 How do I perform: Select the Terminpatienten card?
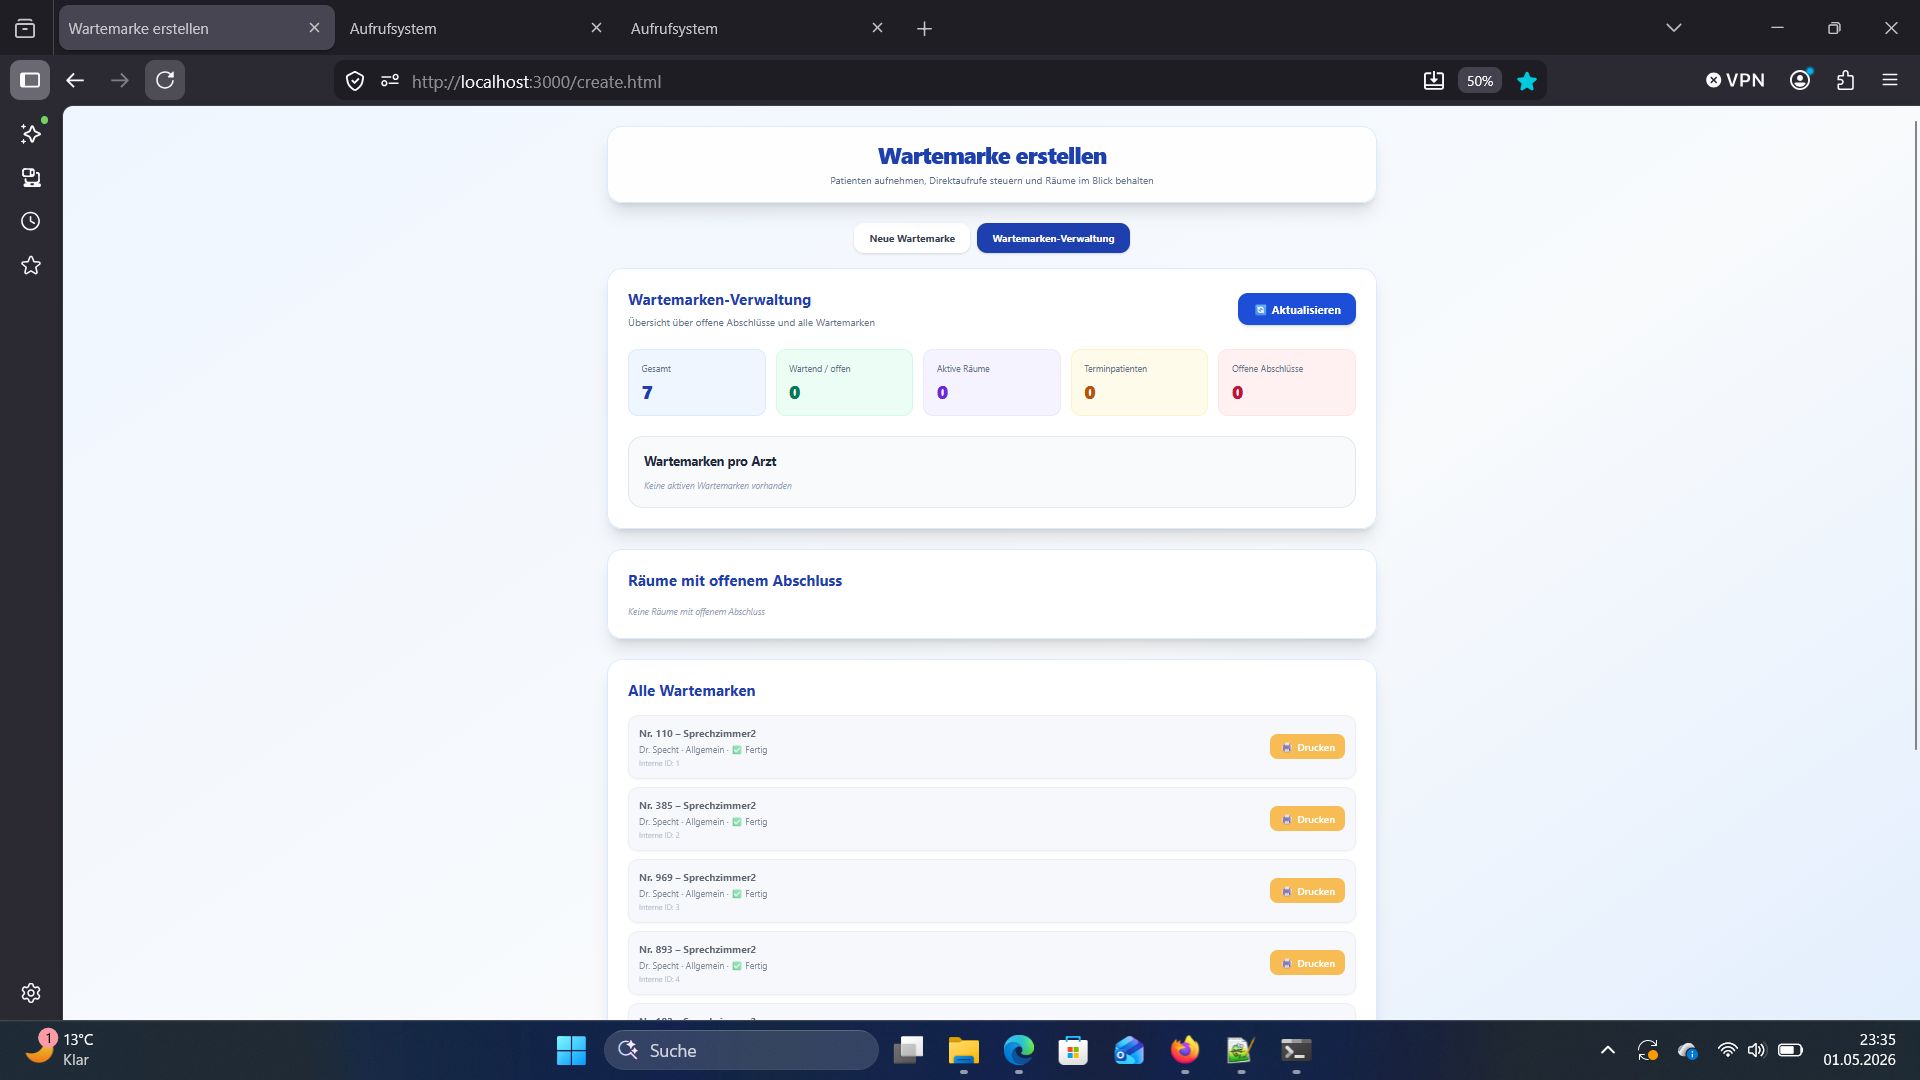point(1139,382)
